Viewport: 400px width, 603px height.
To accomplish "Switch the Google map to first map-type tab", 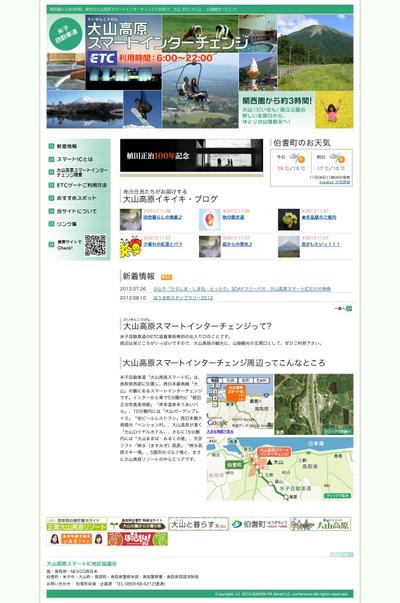I will pos(215,380).
